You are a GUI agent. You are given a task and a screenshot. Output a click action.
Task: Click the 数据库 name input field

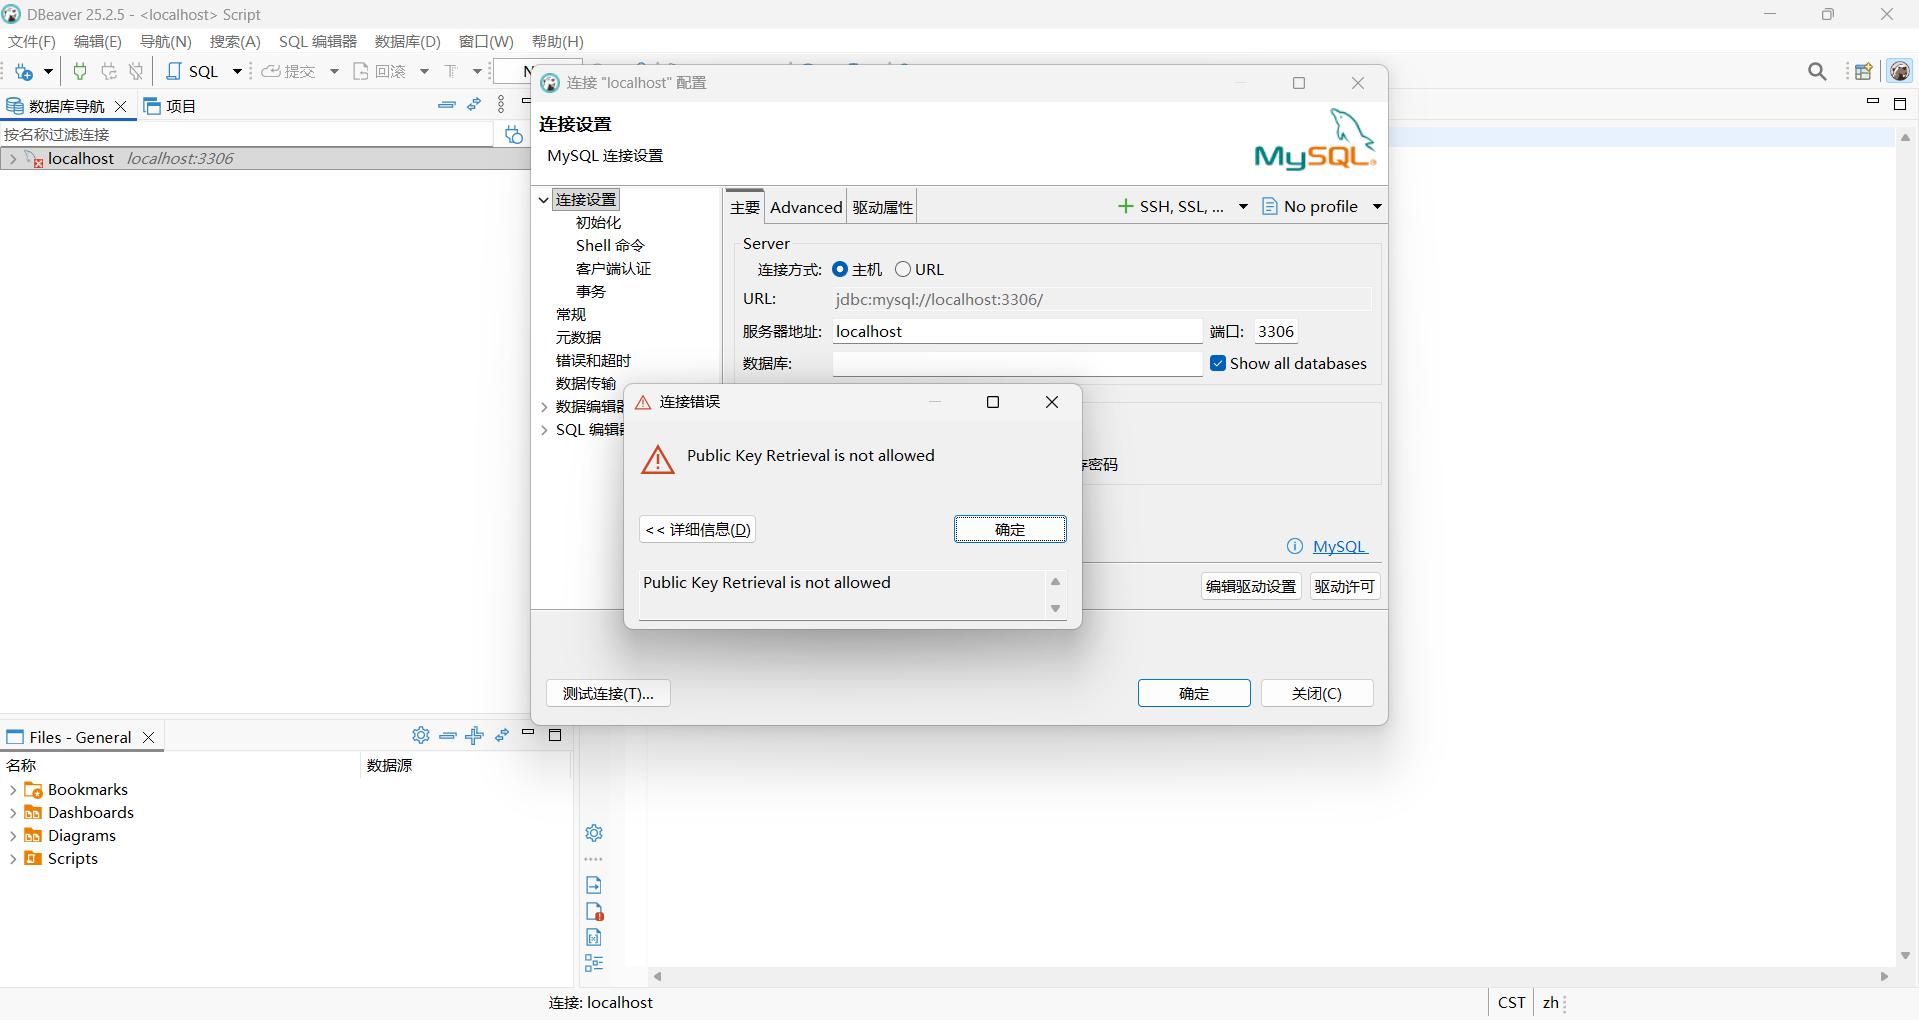click(1018, 364)
